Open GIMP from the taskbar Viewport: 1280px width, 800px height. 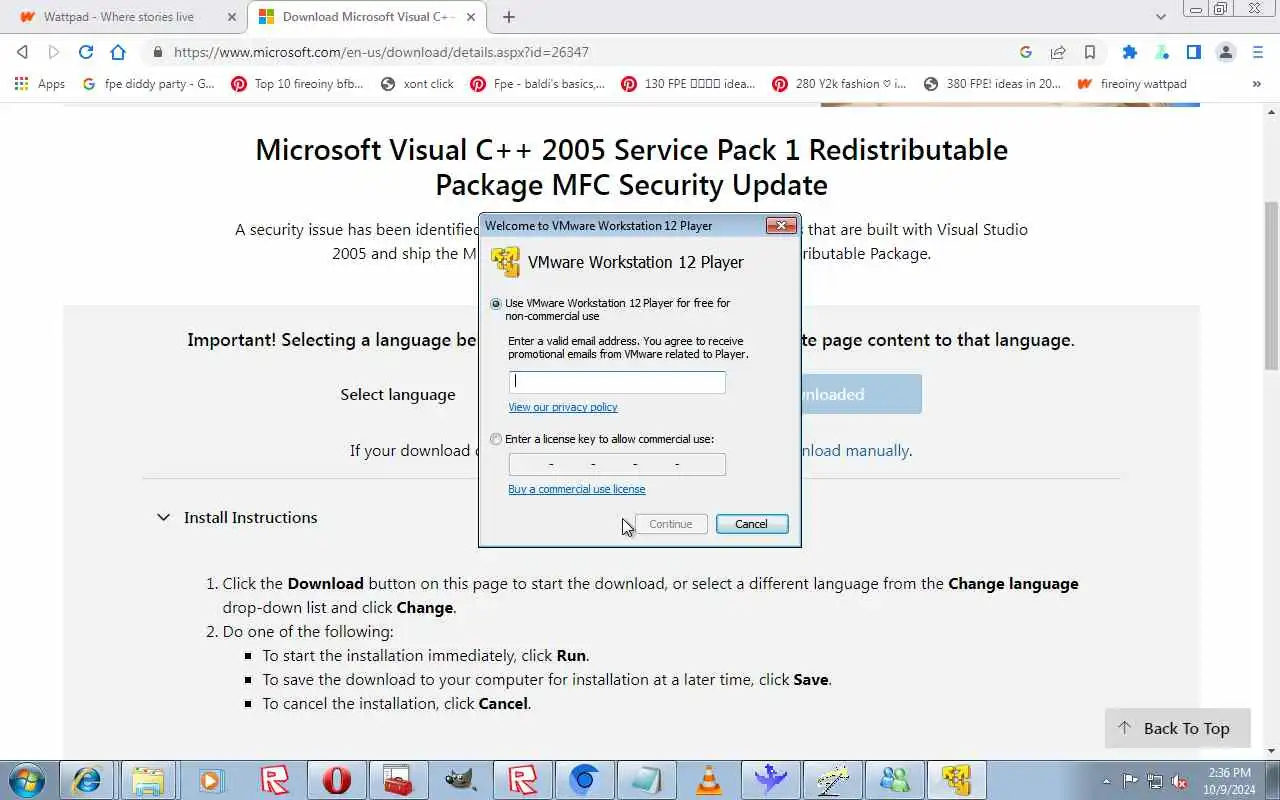460,780
